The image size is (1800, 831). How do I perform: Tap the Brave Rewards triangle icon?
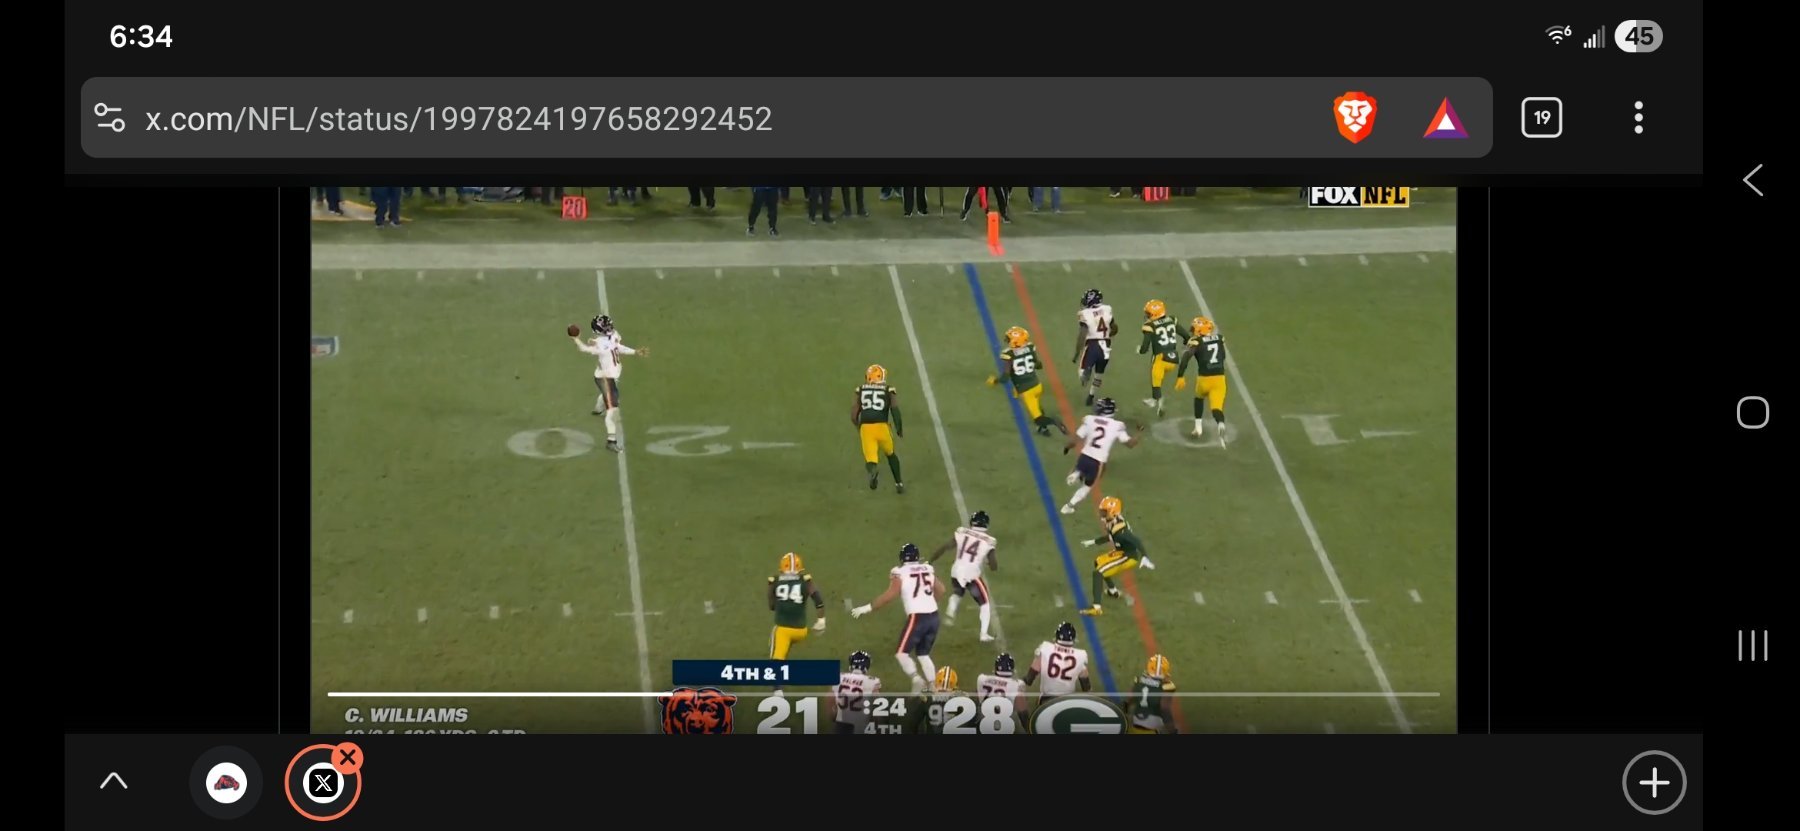(x=1445, y=118)
